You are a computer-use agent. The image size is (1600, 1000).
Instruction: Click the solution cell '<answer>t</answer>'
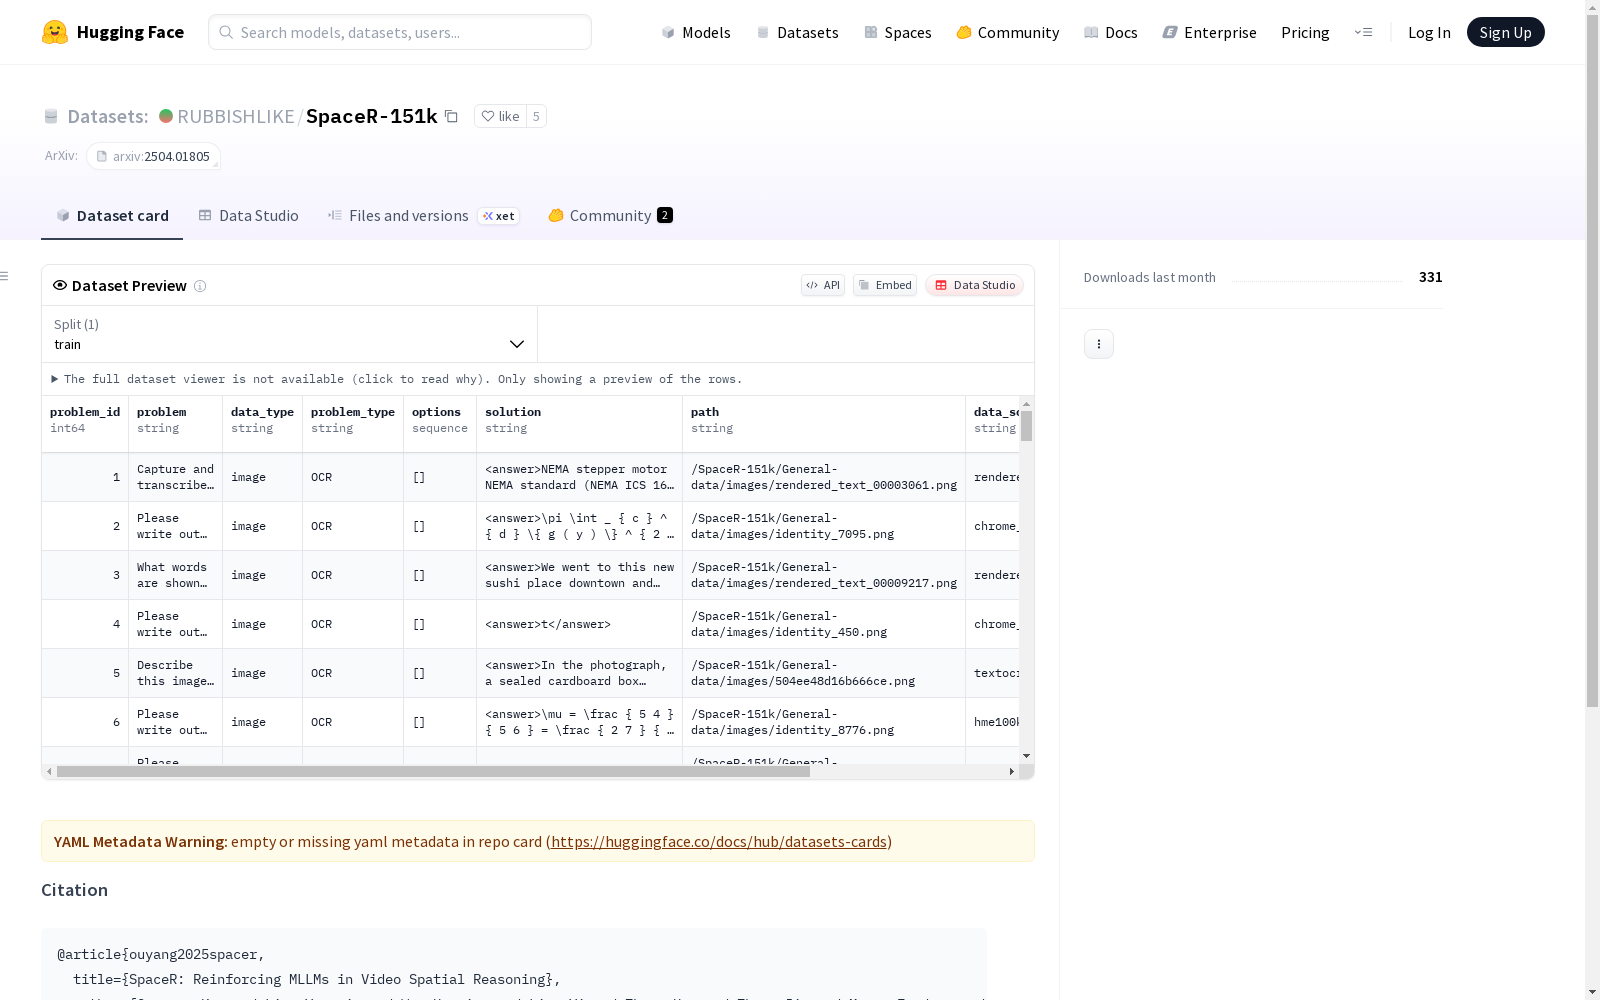pos(580,624)
